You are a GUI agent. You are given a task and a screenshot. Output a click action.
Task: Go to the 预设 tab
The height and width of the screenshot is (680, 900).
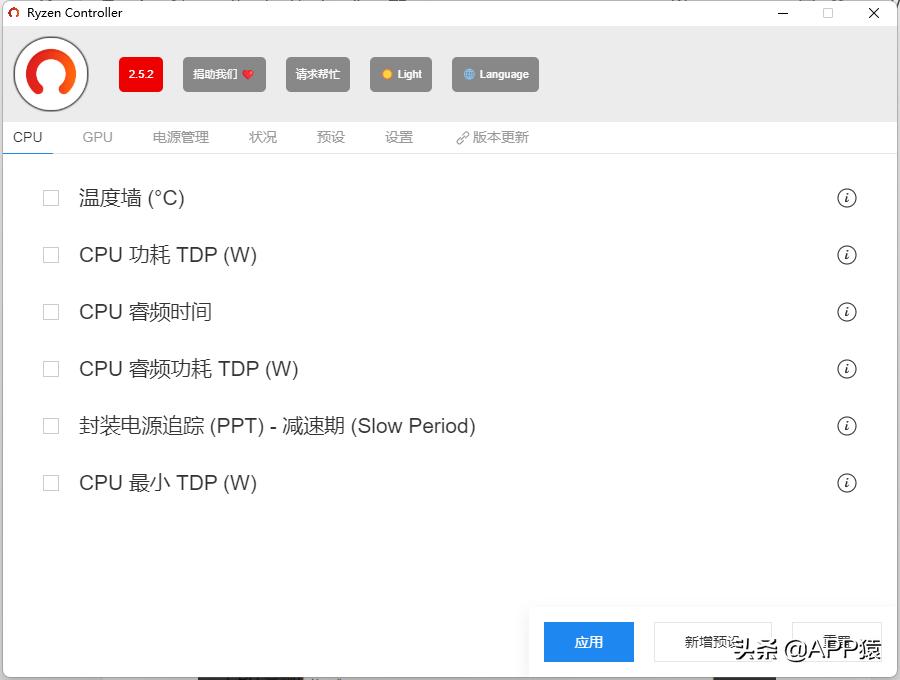pos(330,137)
